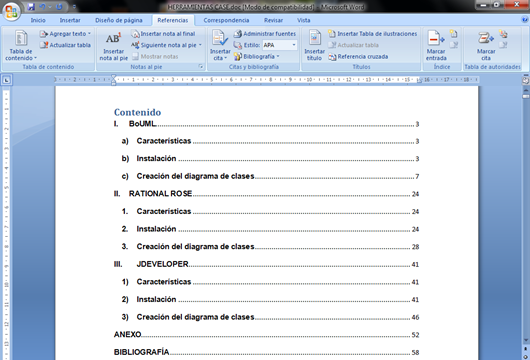530x360 pixels.
Task: Open the Office button menu
Action: pyautogui.click(x=11, y=11)
